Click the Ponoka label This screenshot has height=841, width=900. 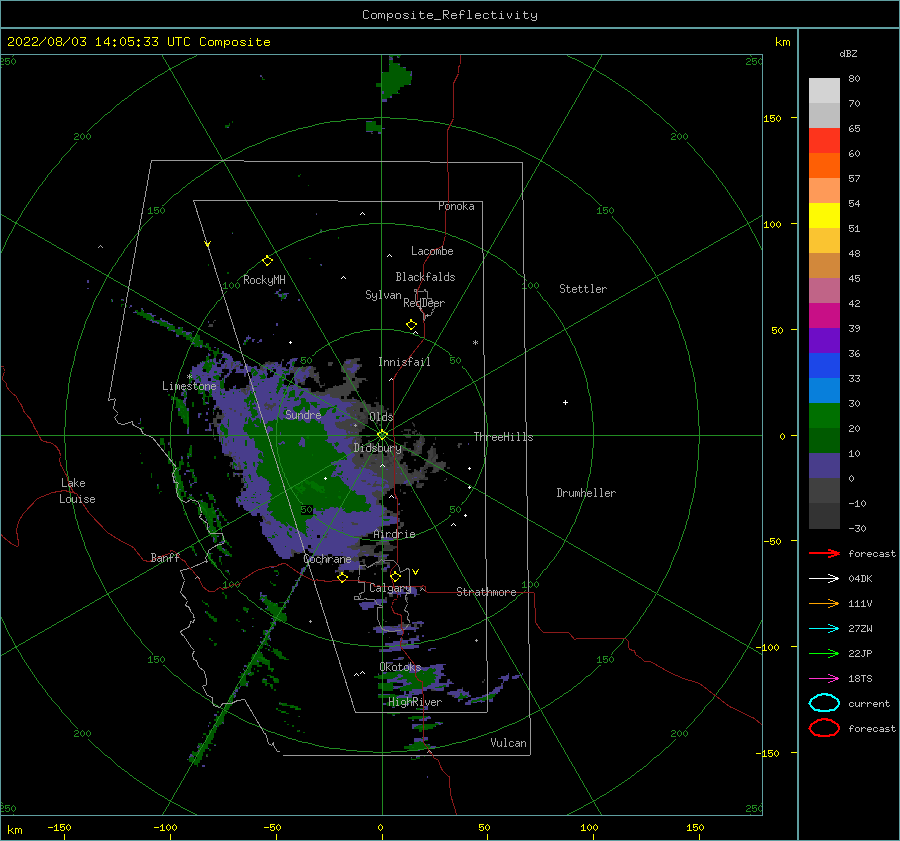[456, 207]
